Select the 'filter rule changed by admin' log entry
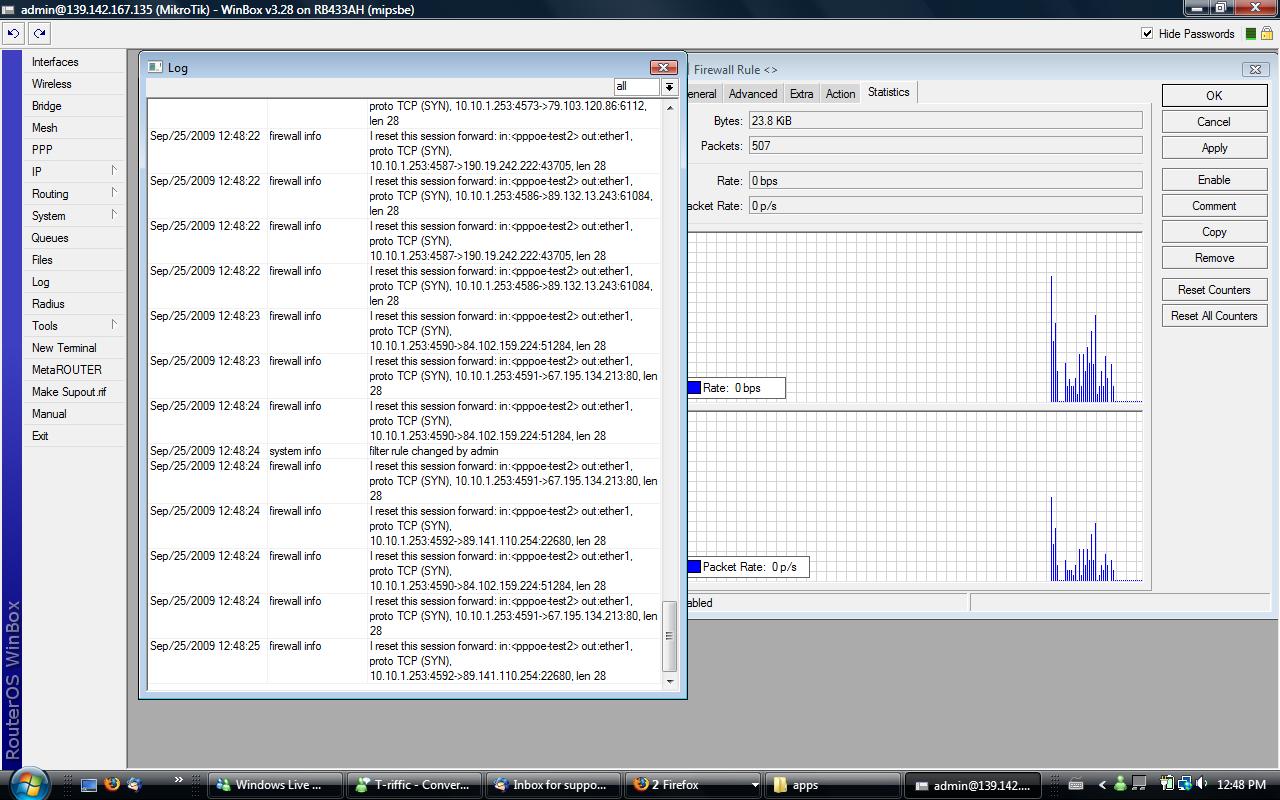The width and height of the screenshot is (1280, 800). pyautogui.click(x=404, y=451)
